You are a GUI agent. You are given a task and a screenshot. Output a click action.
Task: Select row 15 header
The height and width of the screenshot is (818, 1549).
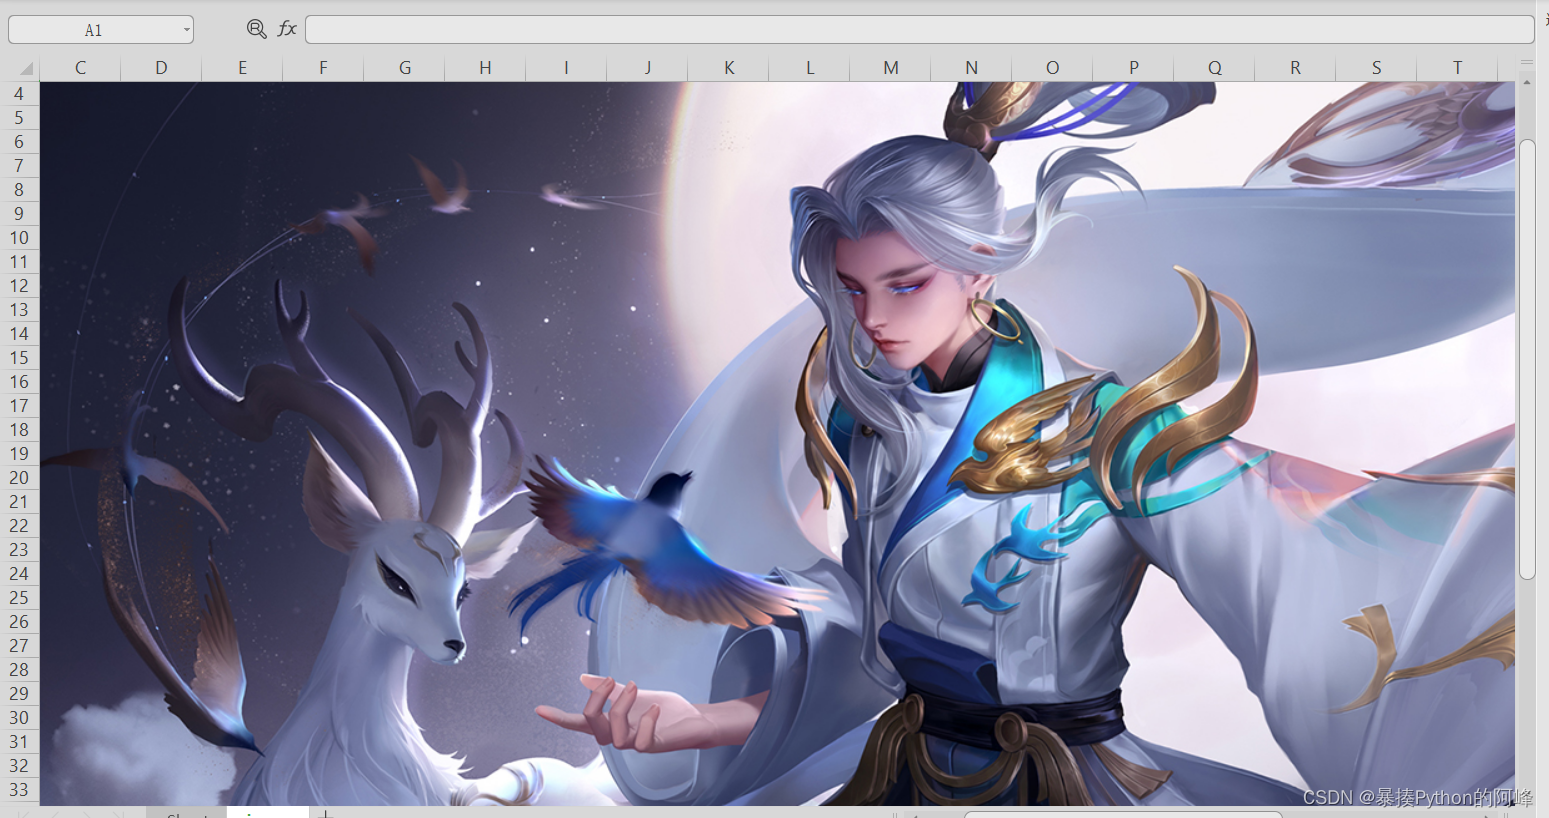(19, 358)
